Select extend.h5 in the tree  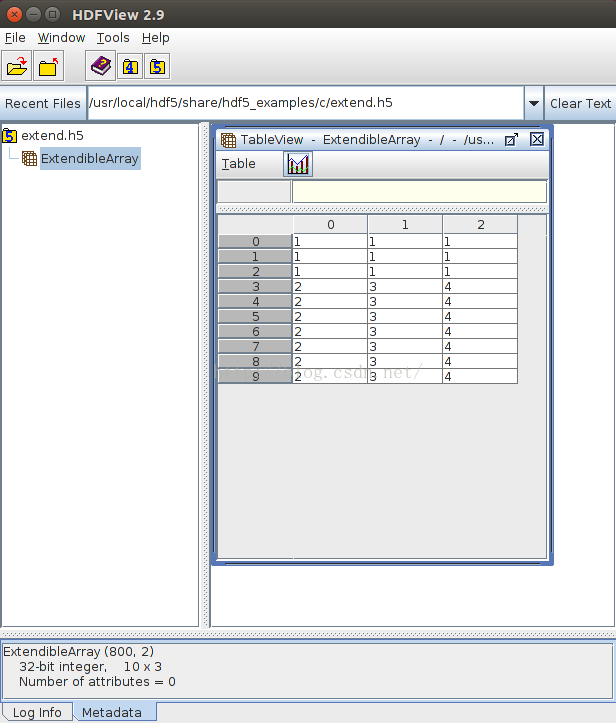(53, 136)
